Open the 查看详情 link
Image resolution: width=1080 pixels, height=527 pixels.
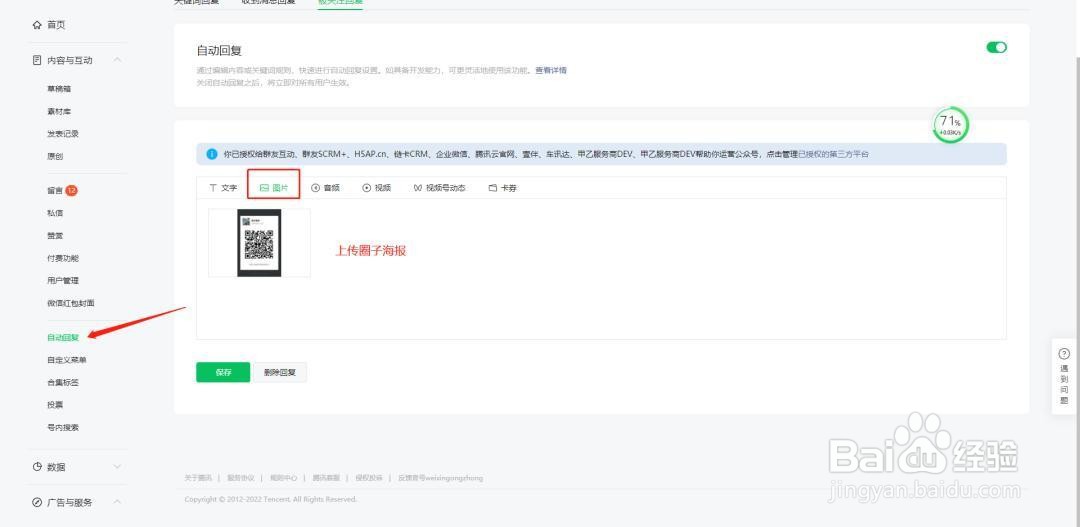(550, 70)
